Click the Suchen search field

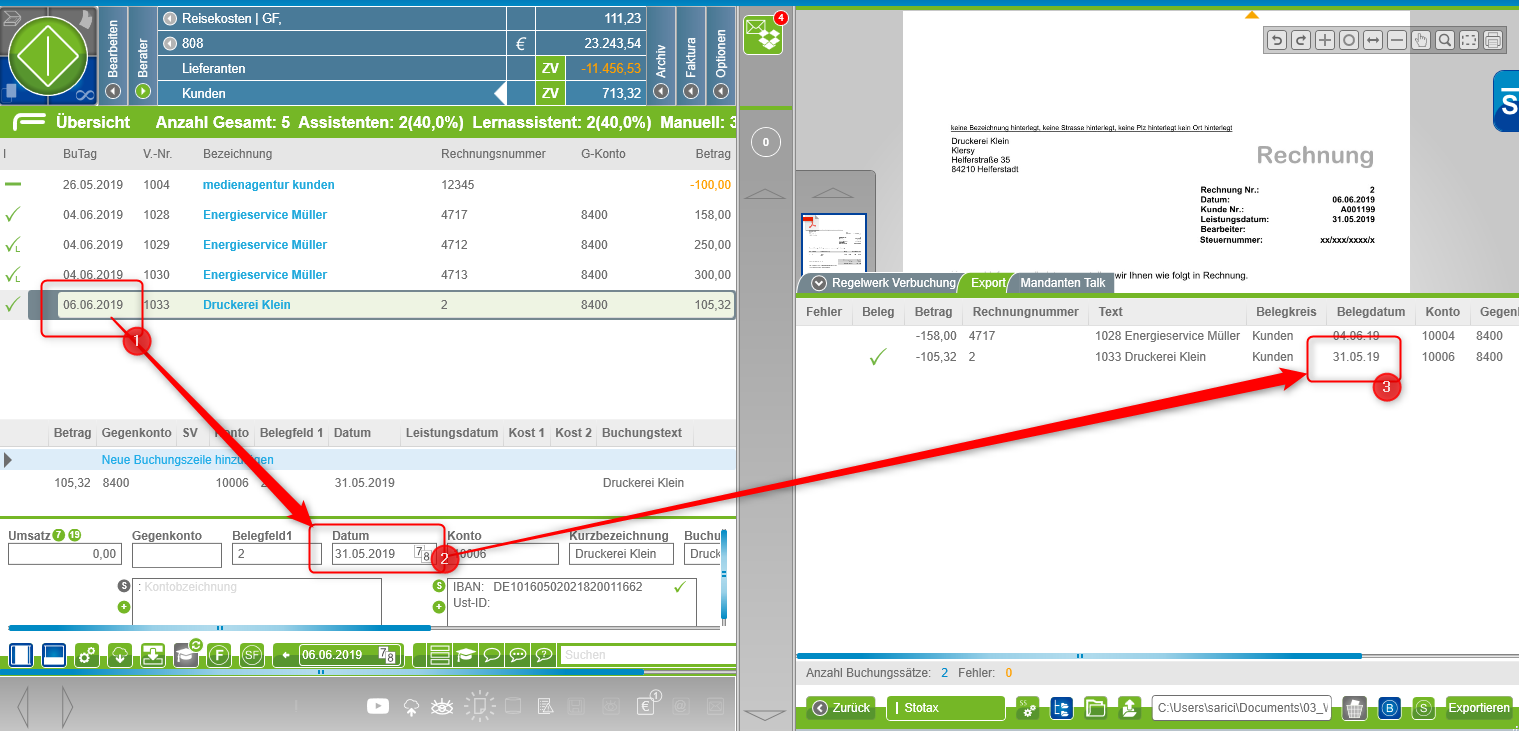pos(646,655)
